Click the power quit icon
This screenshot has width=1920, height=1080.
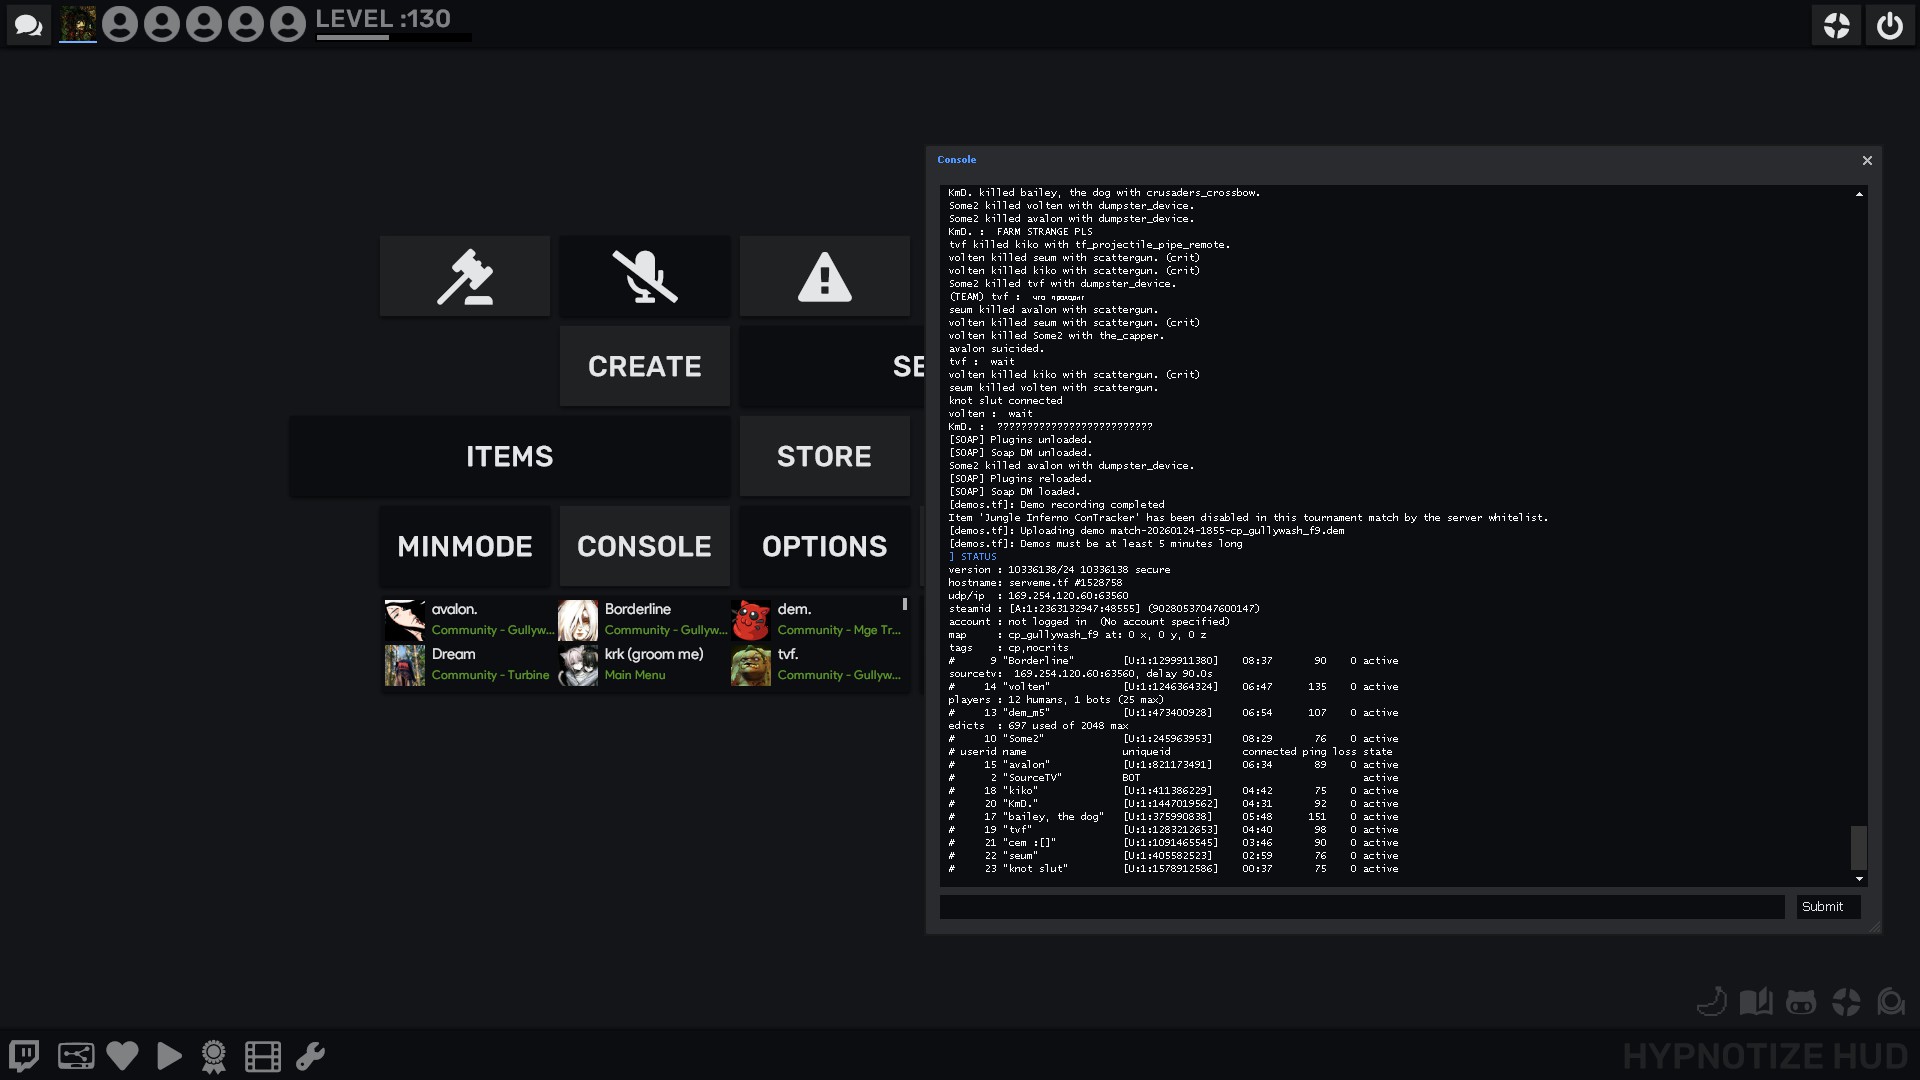(1889, 25)
